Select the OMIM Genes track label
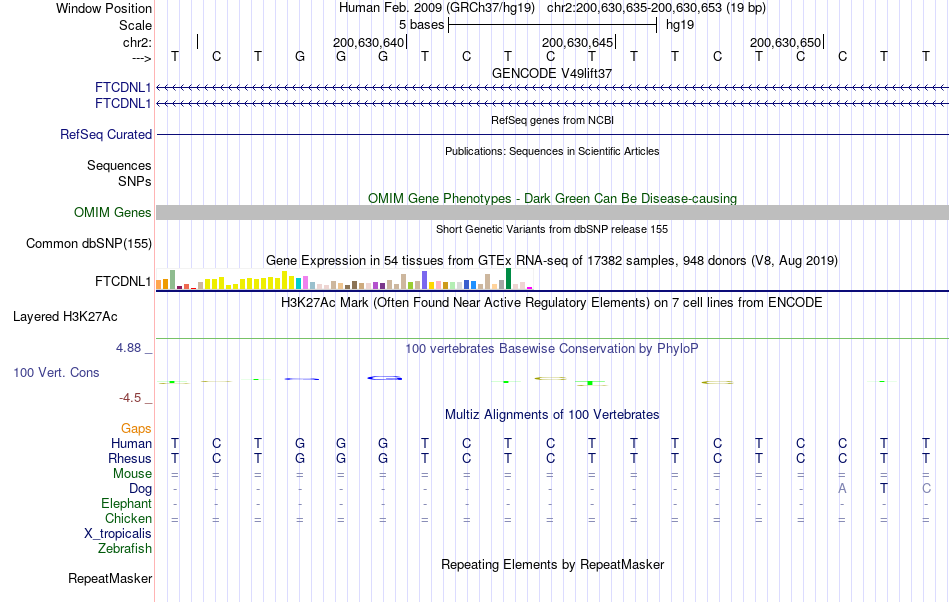This screenshot has width=950, height=602. [x=112, y=213]
